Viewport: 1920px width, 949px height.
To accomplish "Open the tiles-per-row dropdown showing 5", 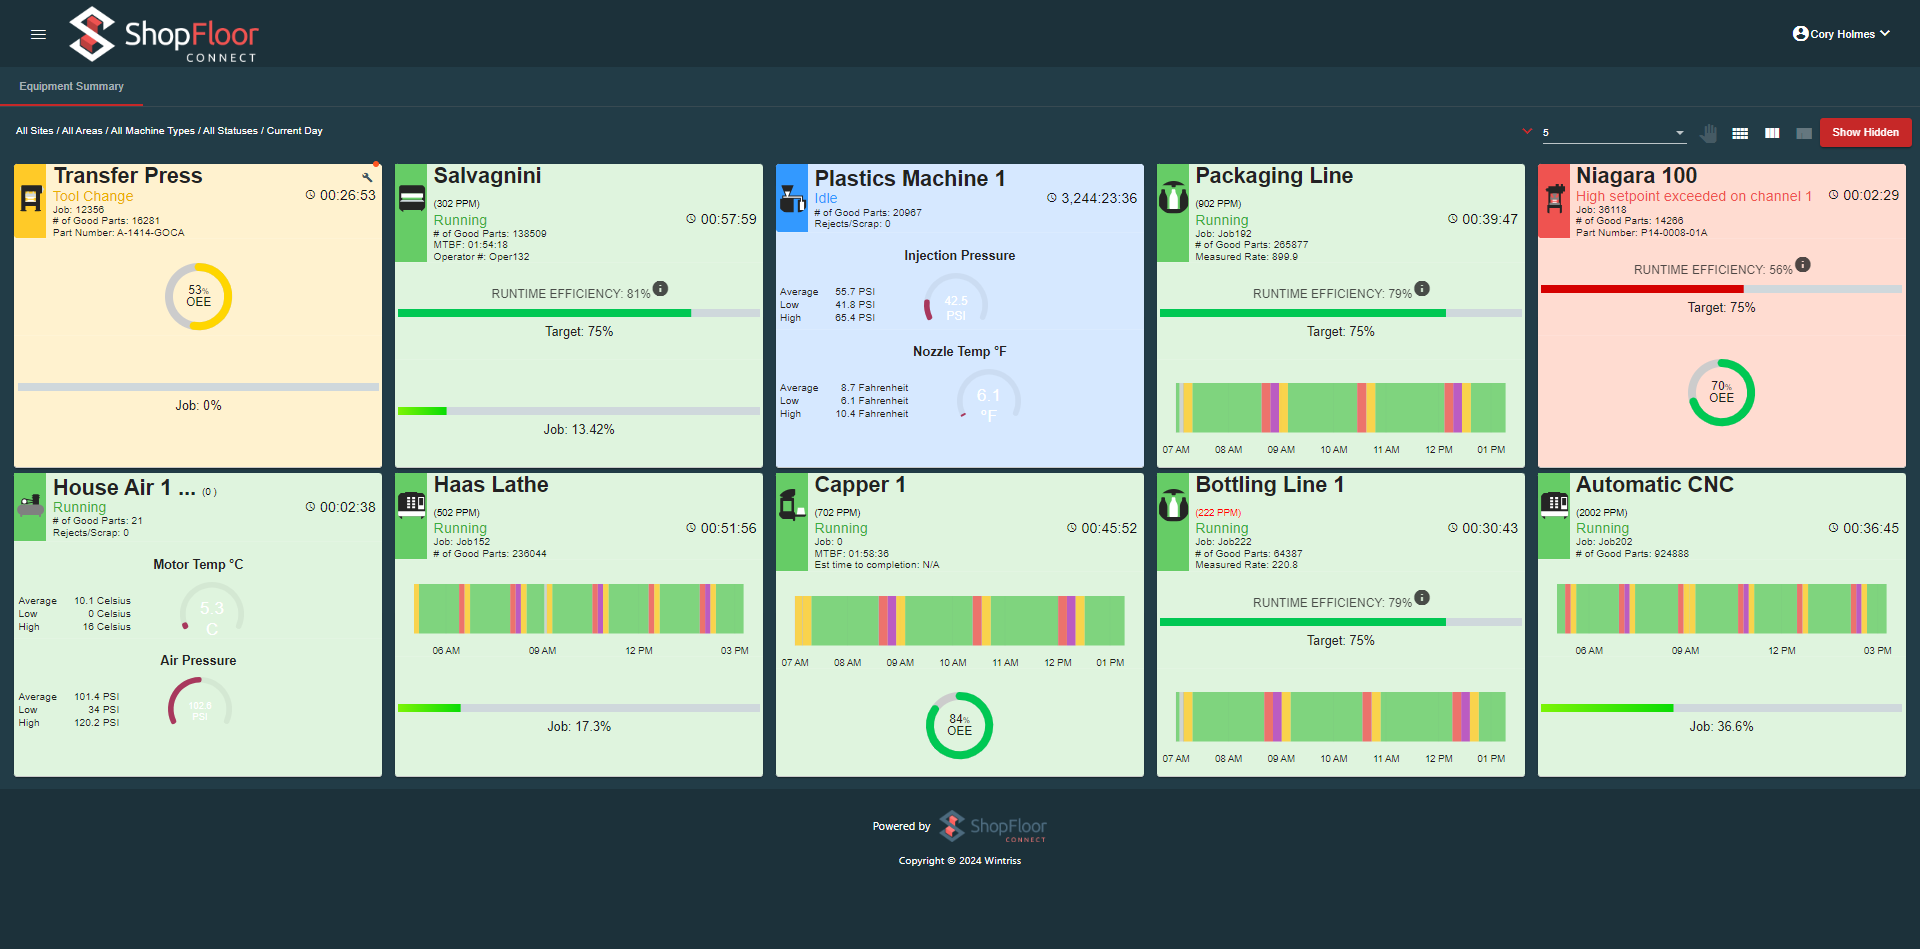I will (x=1613, y=133).
